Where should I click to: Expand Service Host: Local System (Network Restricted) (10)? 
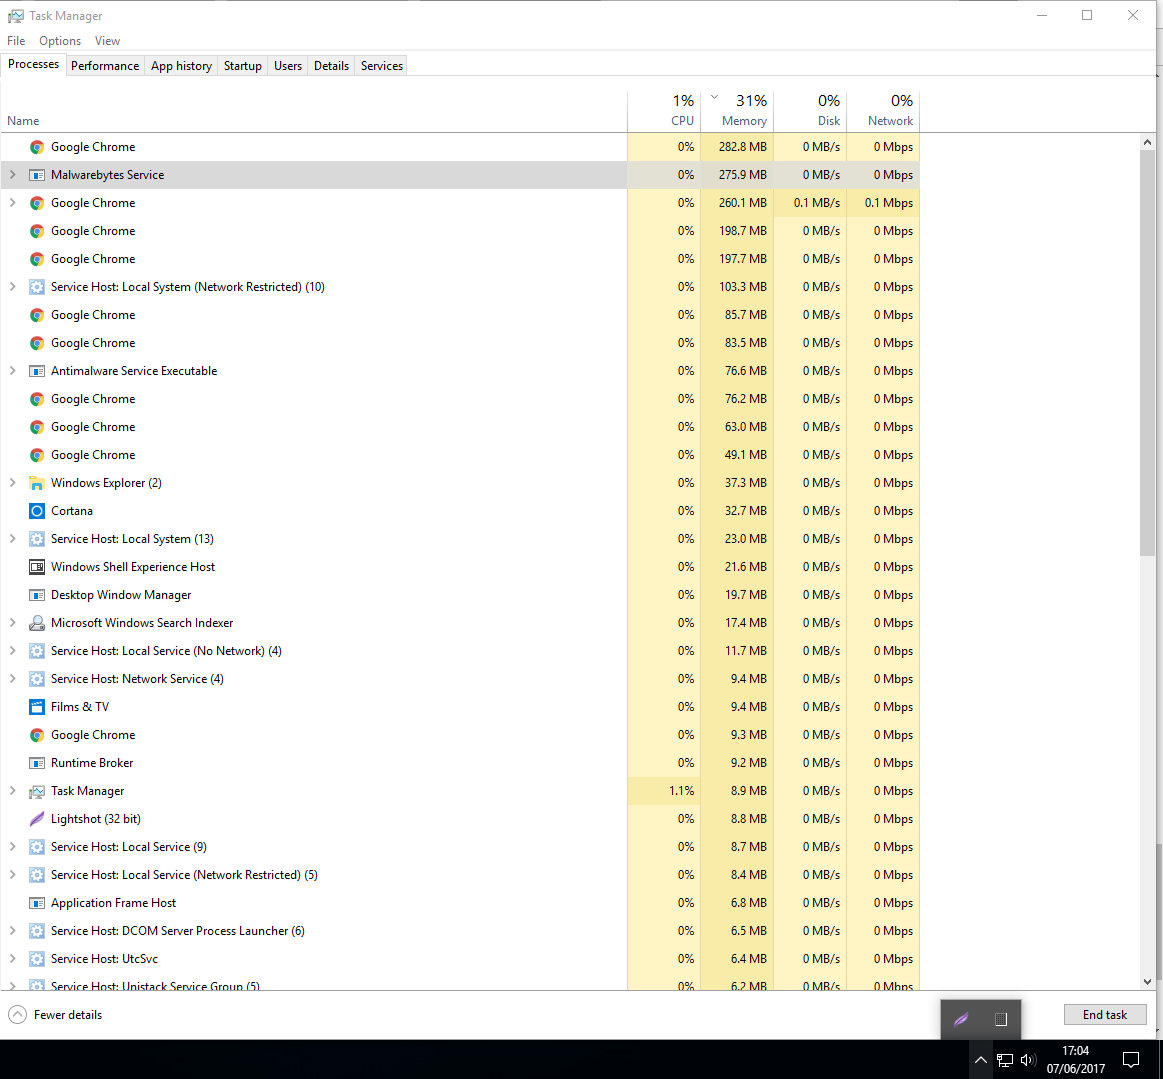point(13,287)
